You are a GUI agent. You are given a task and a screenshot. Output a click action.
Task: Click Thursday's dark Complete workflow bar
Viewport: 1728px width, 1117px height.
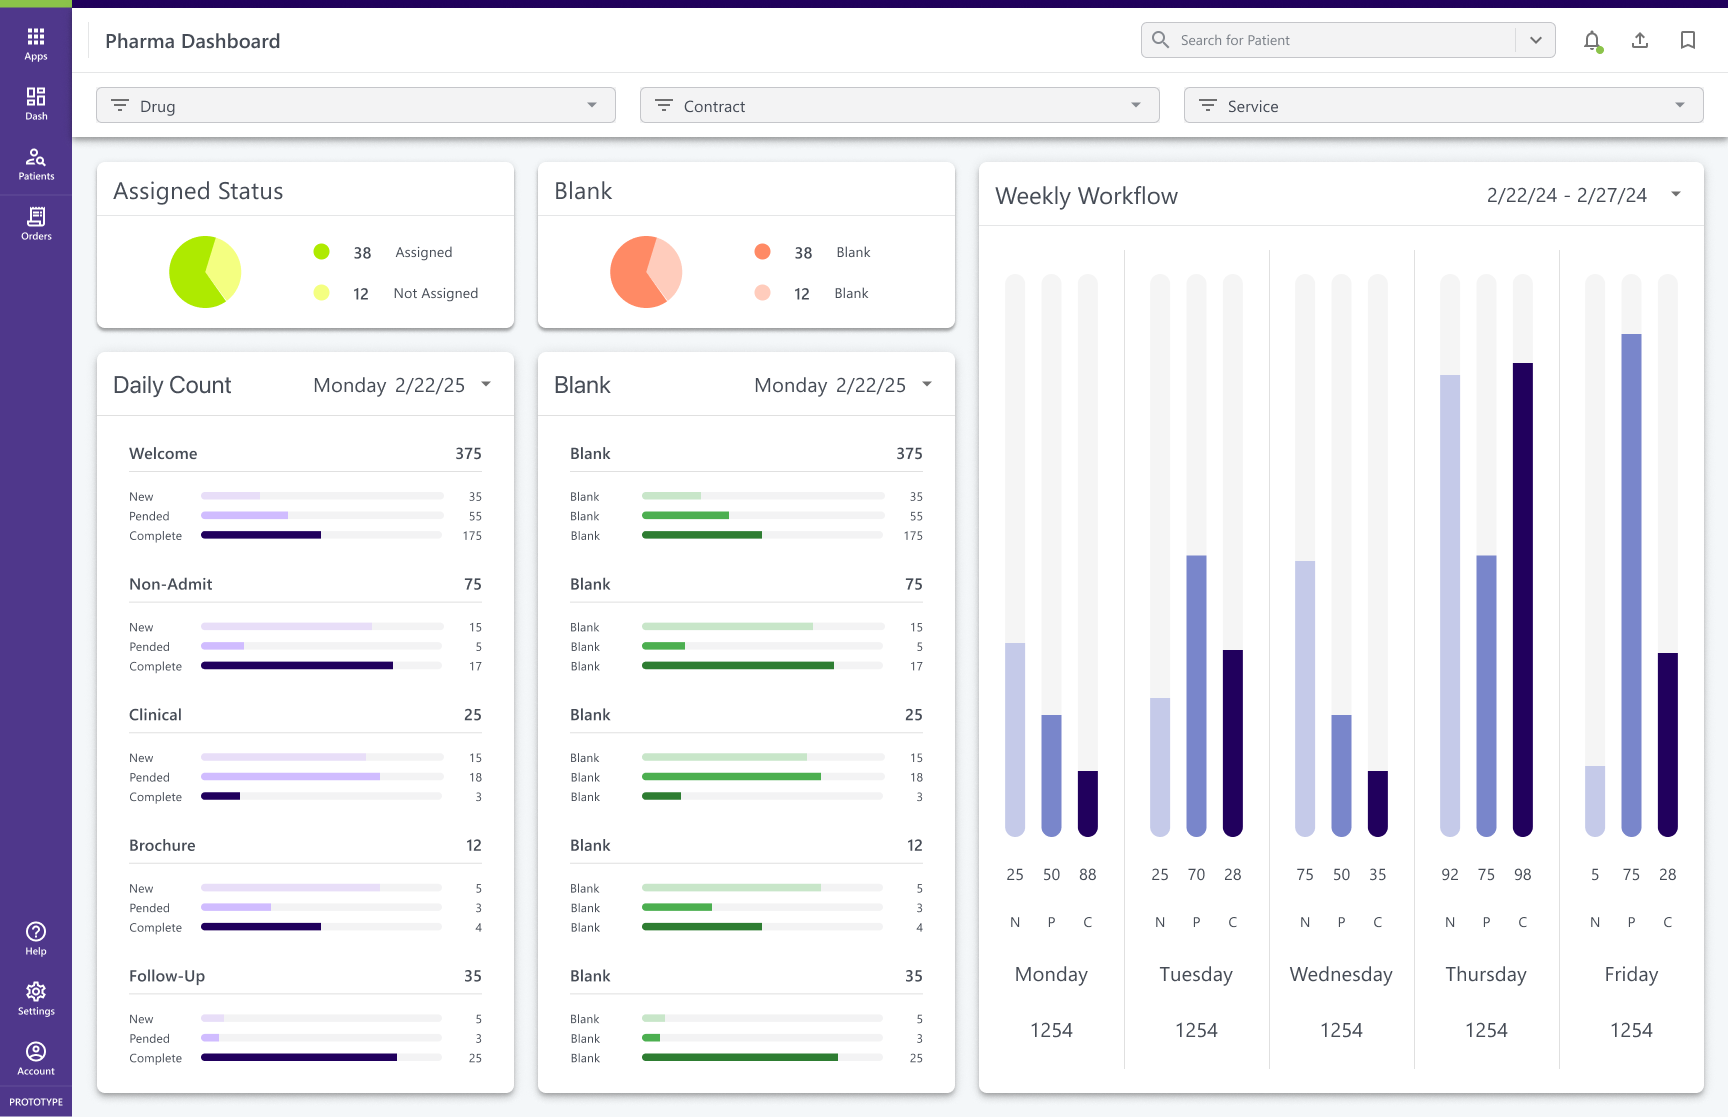pyautogui.click(x=1522, y=598)
